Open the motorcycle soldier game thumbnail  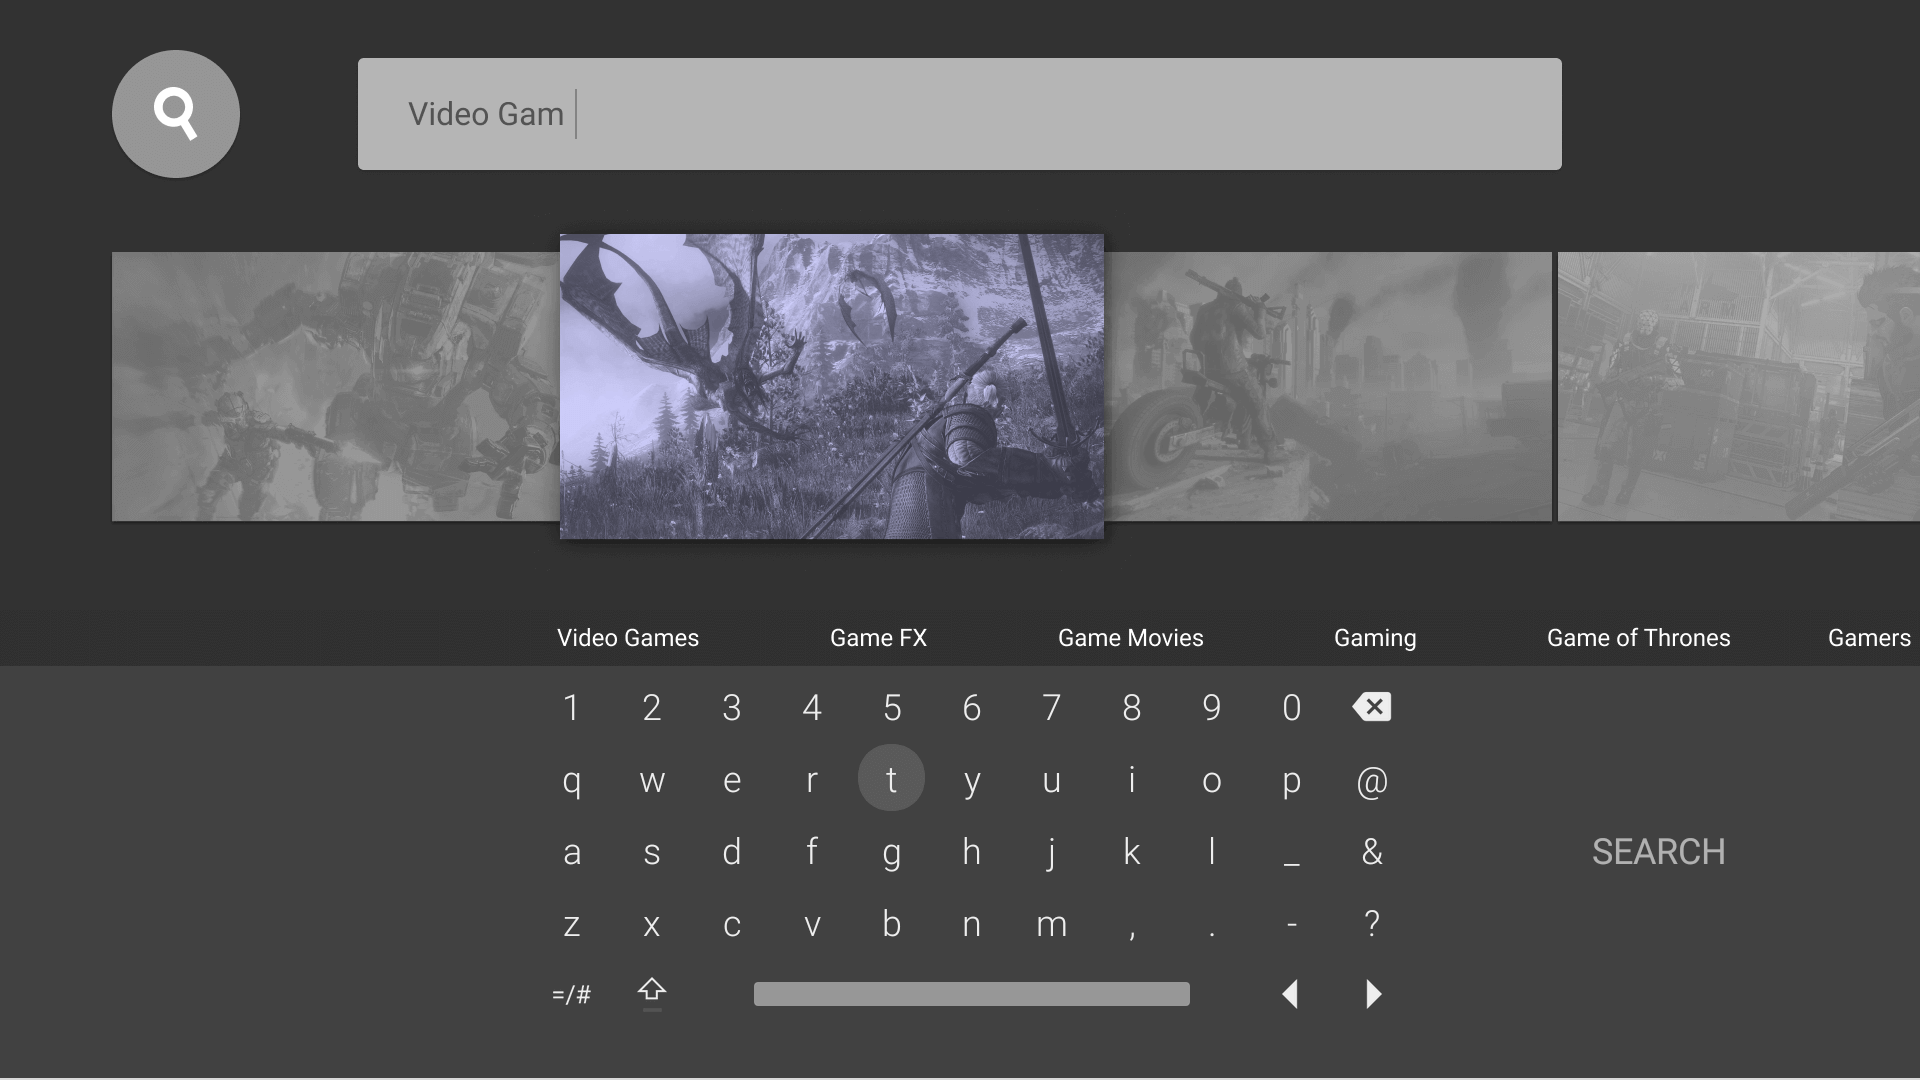(1328, 387)
